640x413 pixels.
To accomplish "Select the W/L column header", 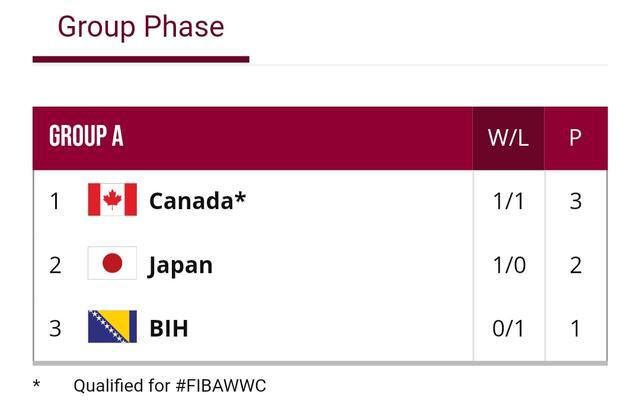I will click(x=508, y=138).
